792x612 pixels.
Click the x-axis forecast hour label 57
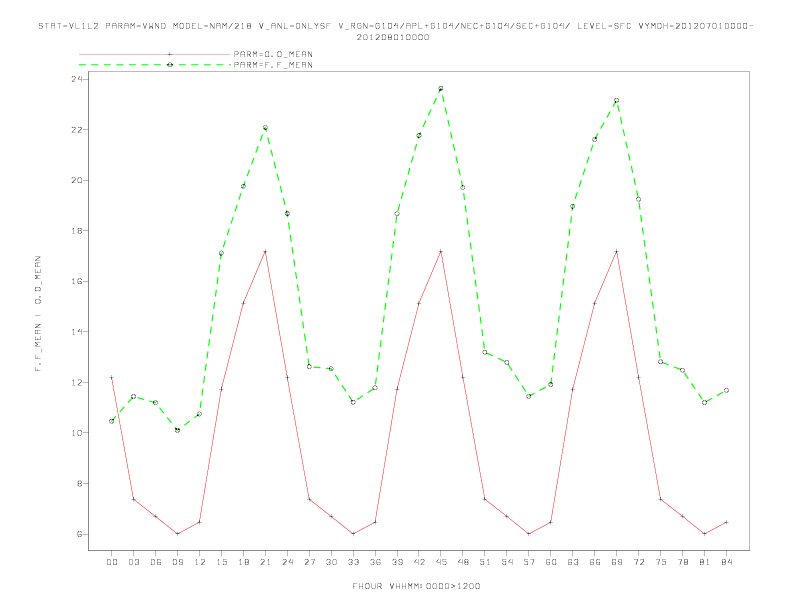(x=529, y=562)
